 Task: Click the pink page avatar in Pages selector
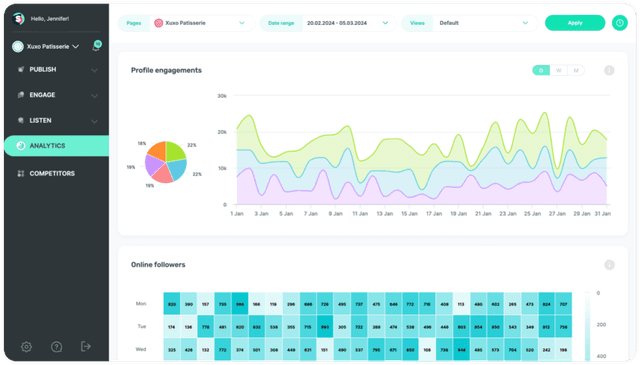158,23
